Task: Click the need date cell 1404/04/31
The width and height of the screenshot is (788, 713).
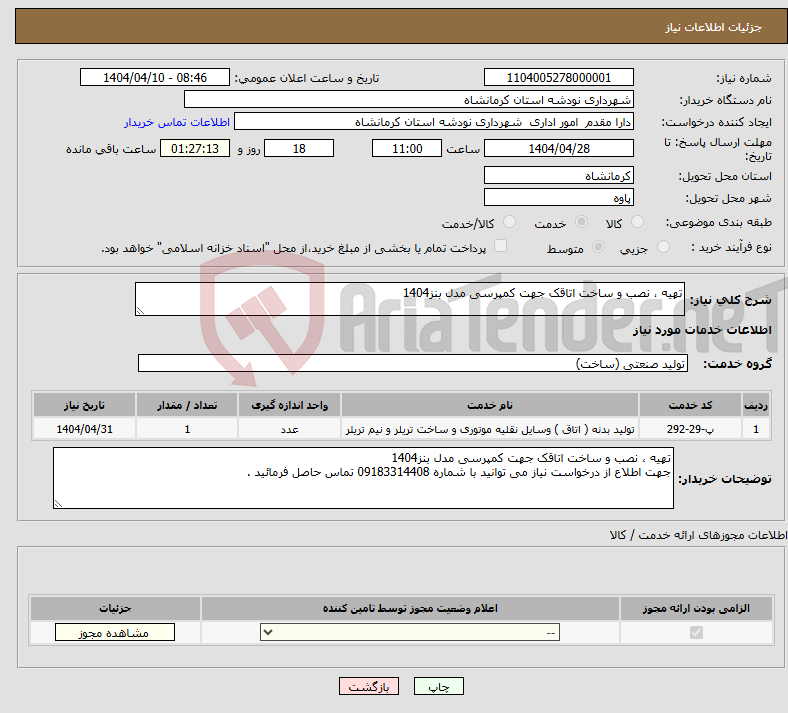Action: 84,429
